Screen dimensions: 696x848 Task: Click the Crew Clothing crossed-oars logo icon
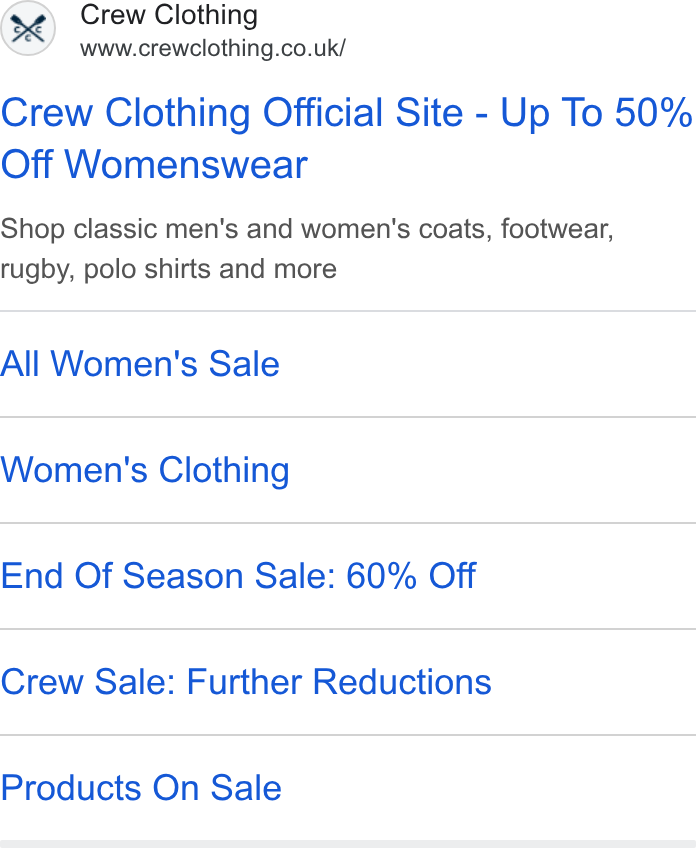[x=28, y=28]
